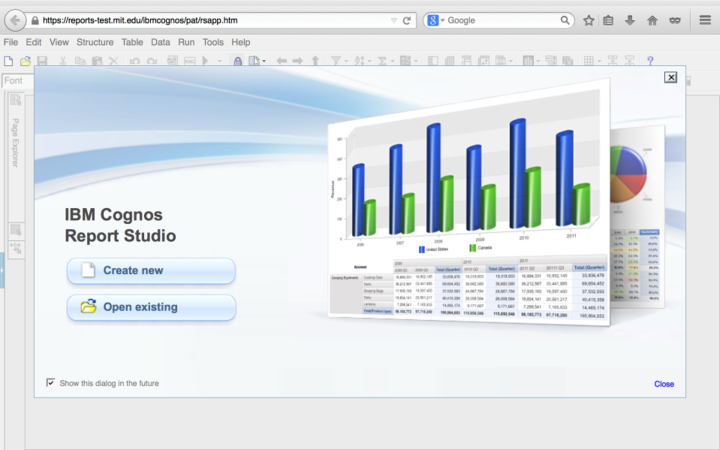Click the Open existing button
This screenshot has height=450, width=720.
click(151, 307)
